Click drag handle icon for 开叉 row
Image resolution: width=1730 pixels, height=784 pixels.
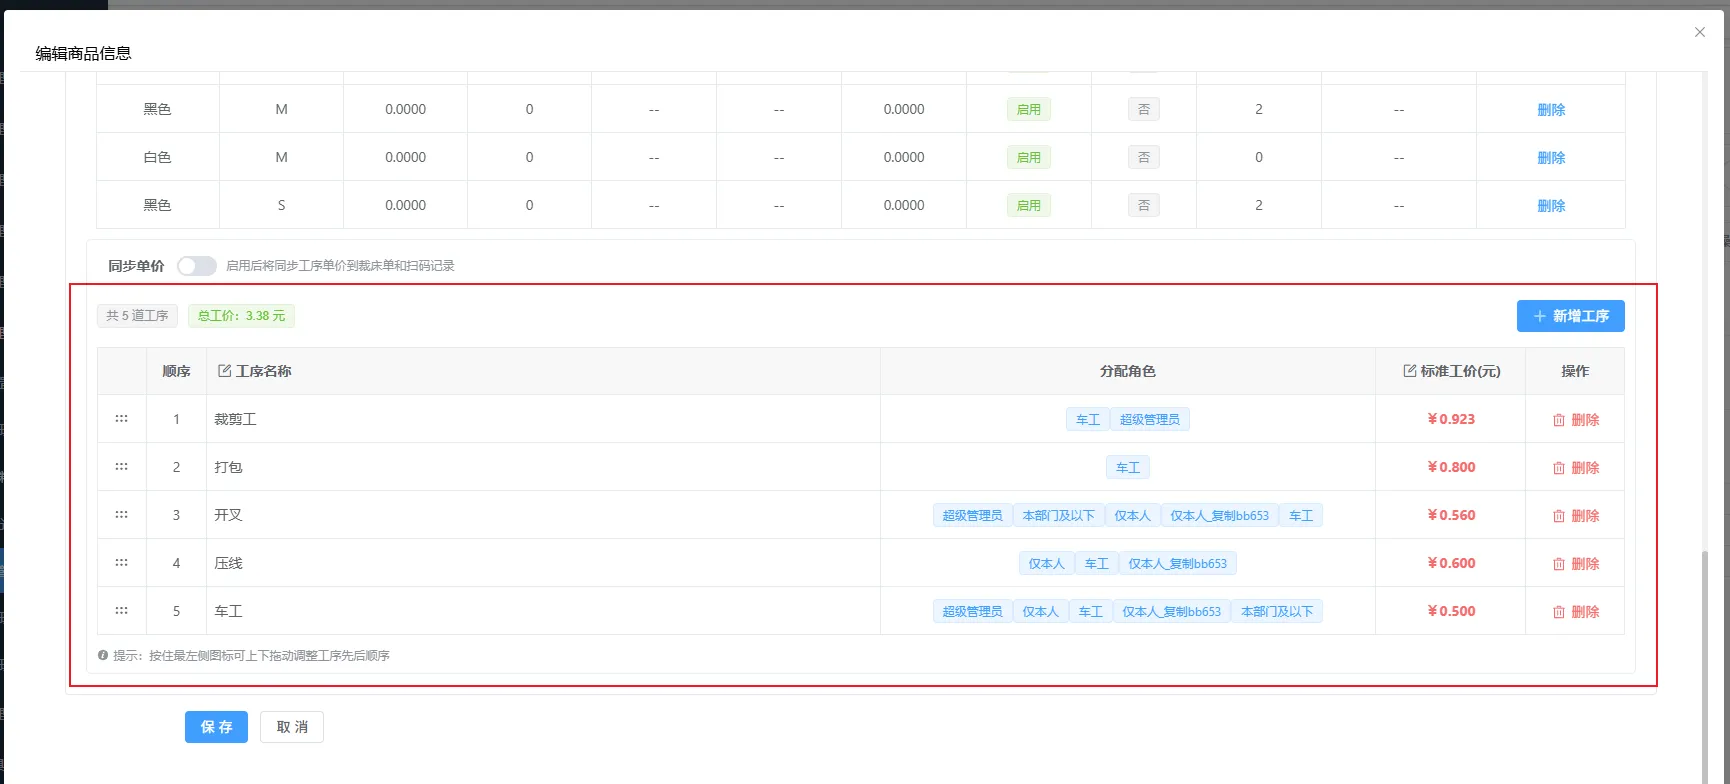[121, 515]
